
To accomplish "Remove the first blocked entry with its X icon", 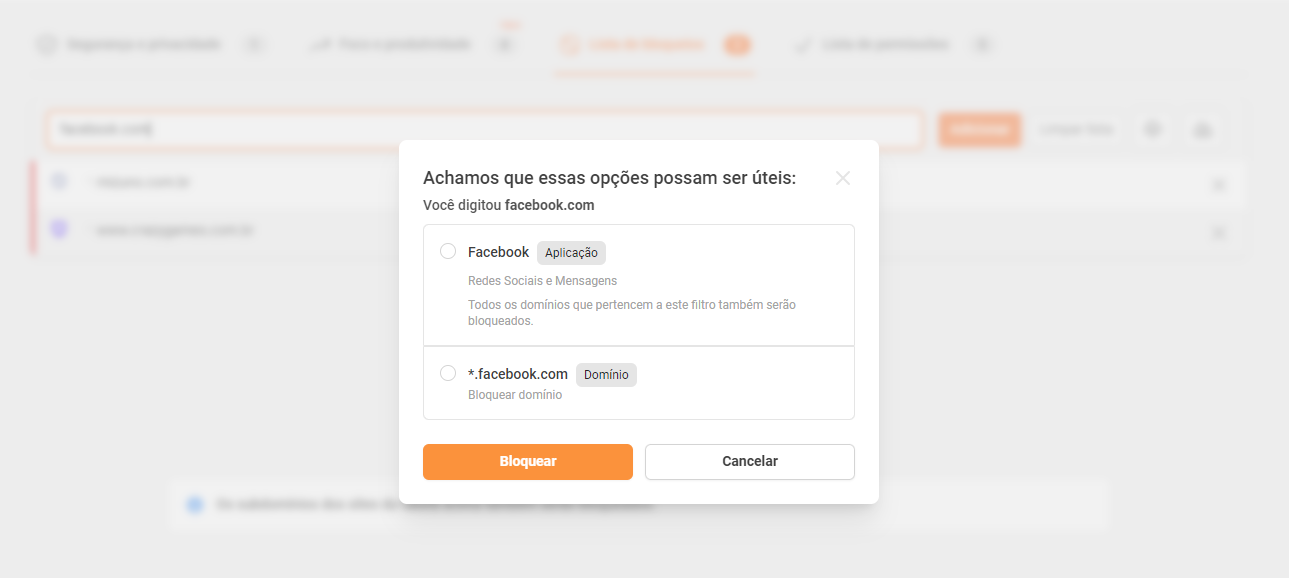I will click(1218, 184).
